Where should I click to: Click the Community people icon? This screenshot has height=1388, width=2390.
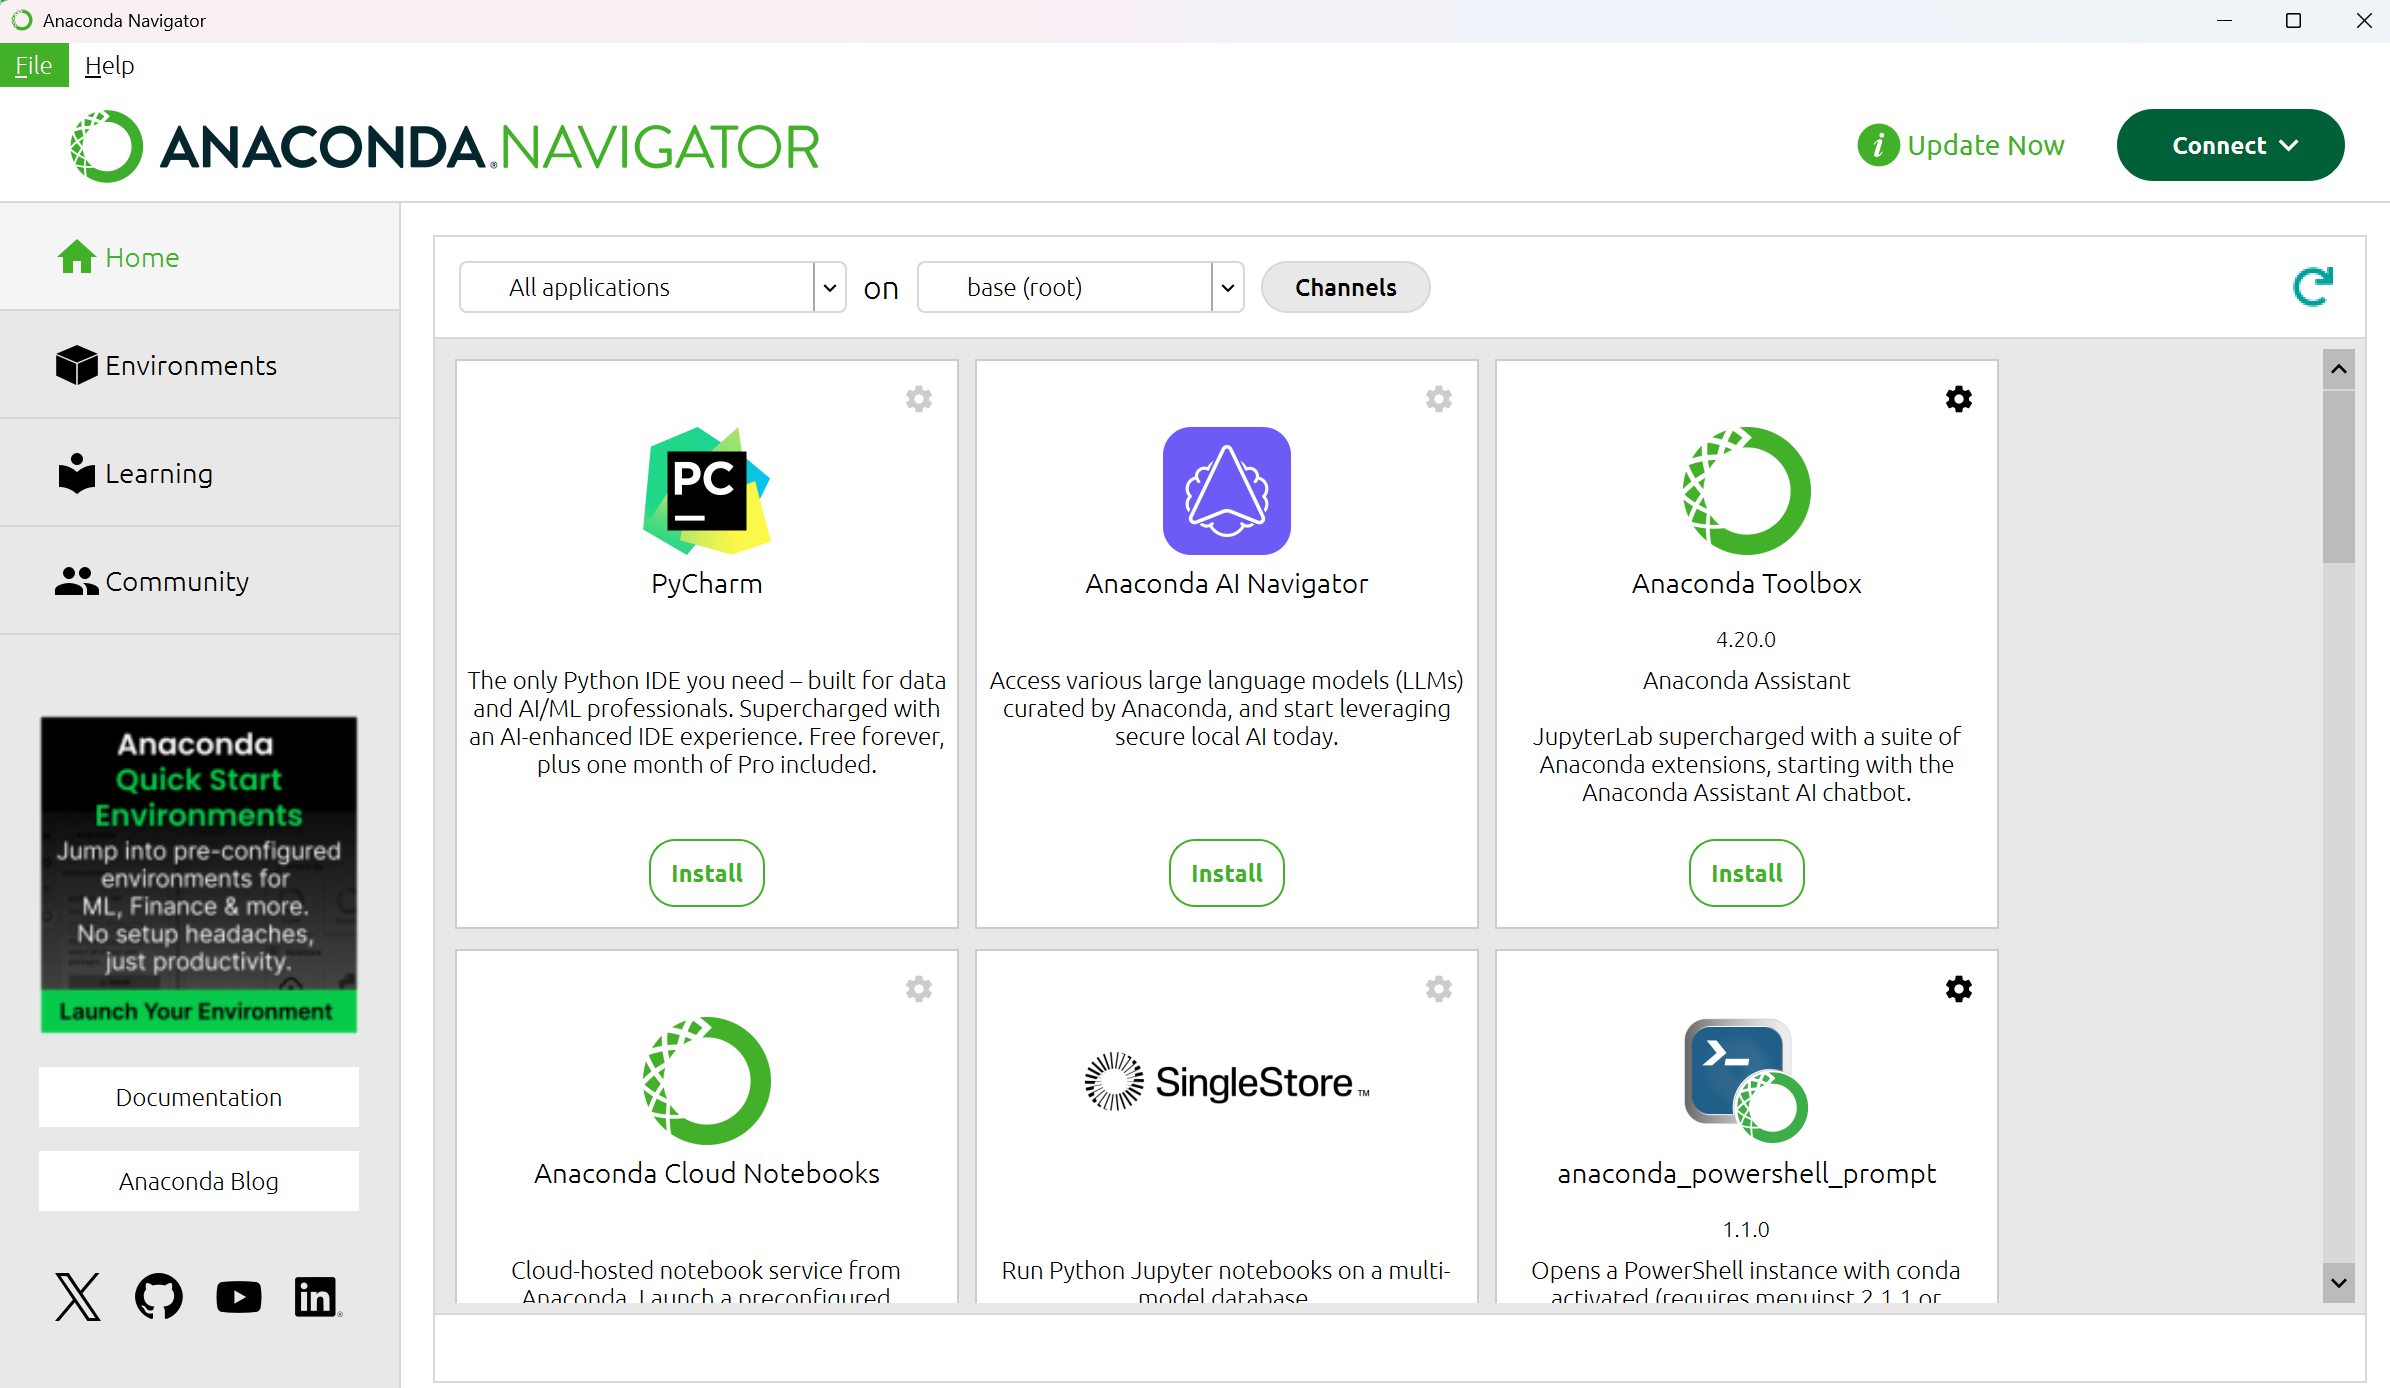(x=76, y=581)
